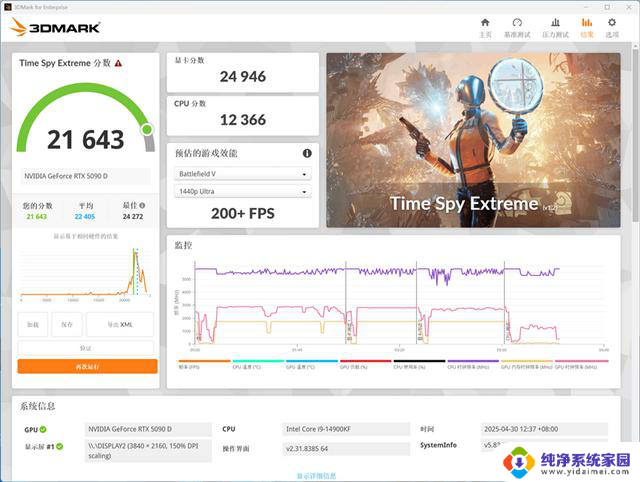Click the 保存 save button
The height and width of the screenshot is (482, 640).
(67, 324)
